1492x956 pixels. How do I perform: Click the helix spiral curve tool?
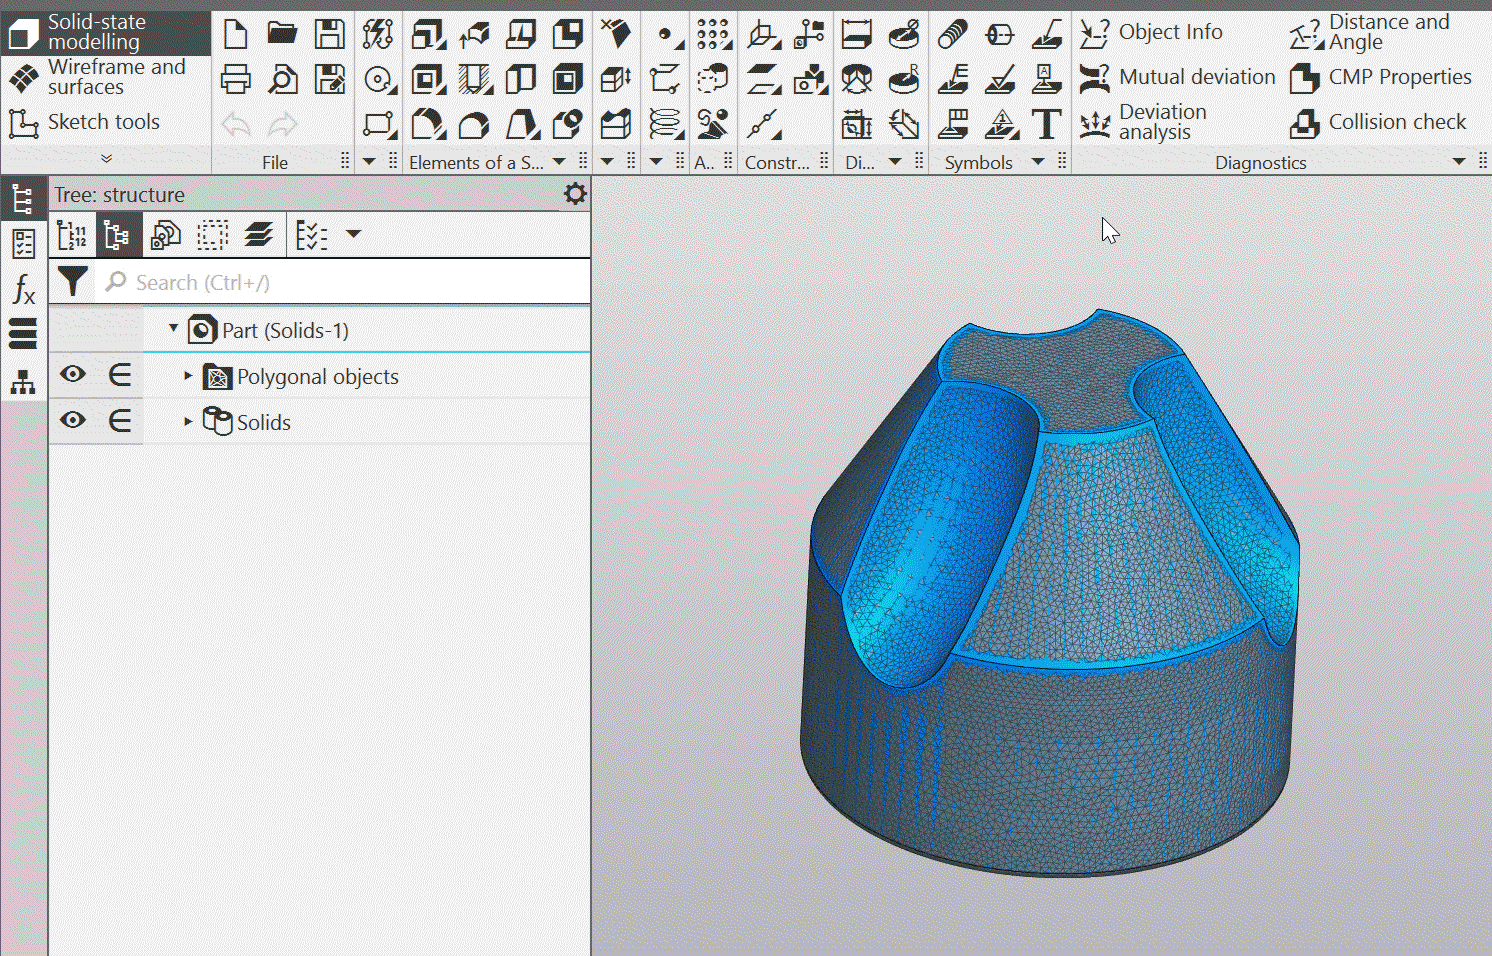(664, 124)
